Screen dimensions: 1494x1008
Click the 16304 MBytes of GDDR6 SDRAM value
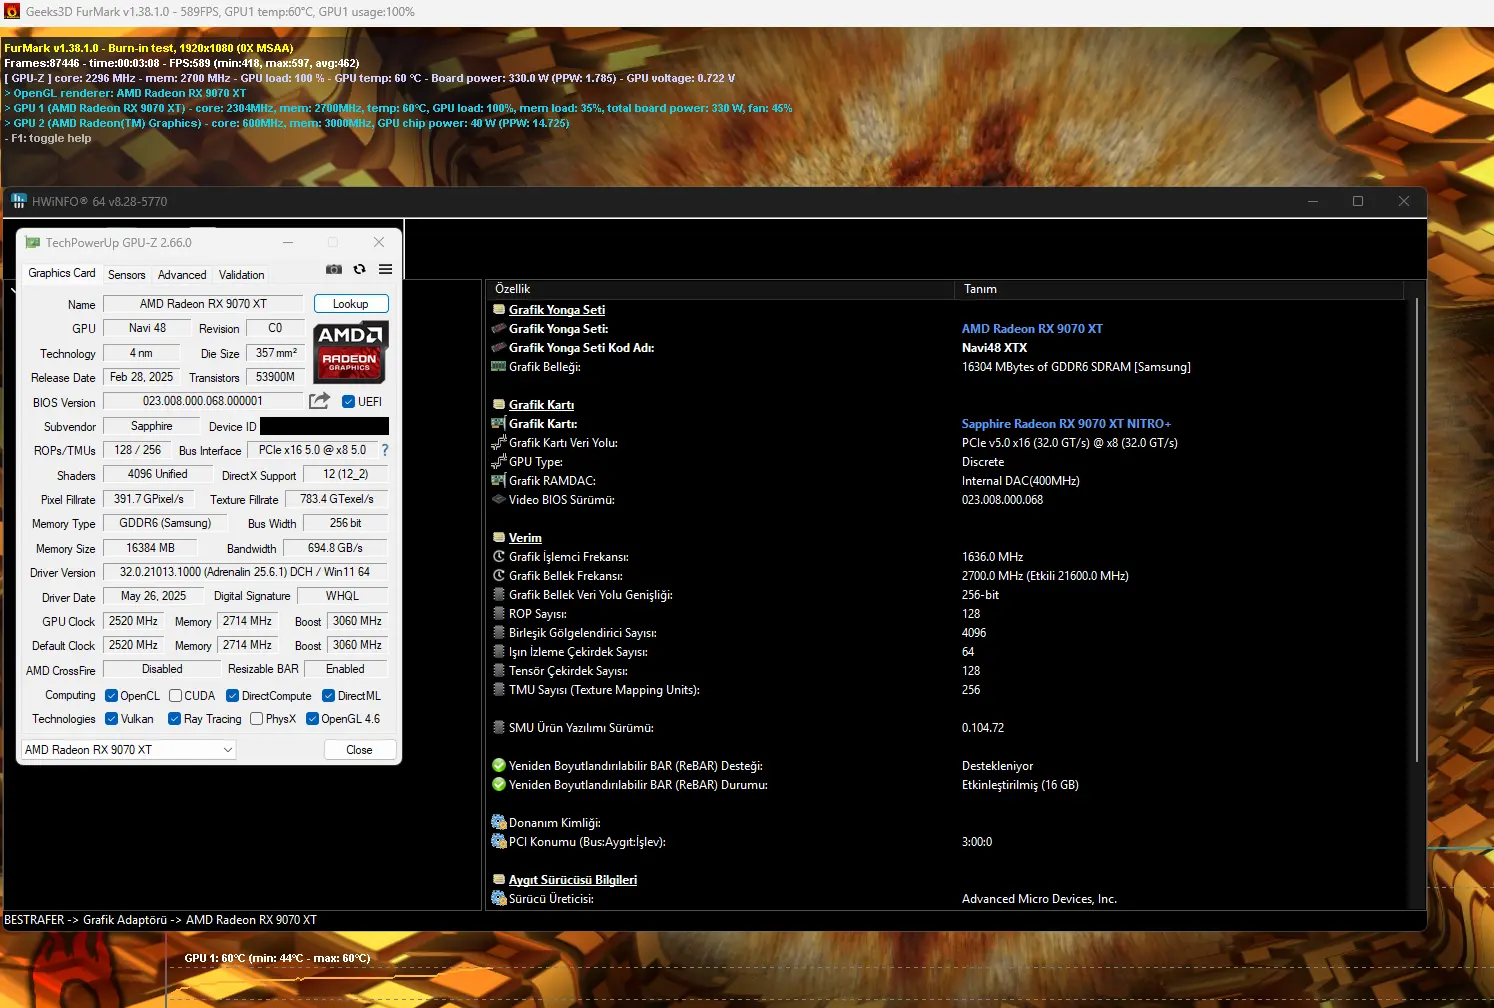pyautogui.click(x=1076, y=366)
